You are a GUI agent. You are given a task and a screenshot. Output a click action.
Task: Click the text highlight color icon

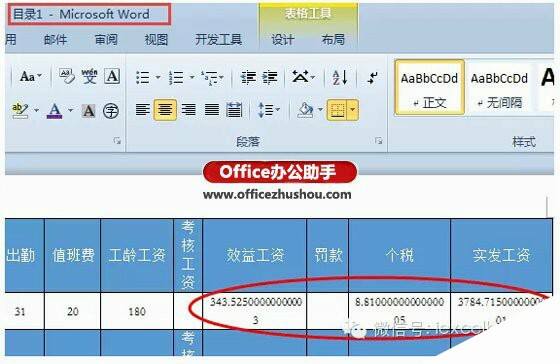point(20,111)
